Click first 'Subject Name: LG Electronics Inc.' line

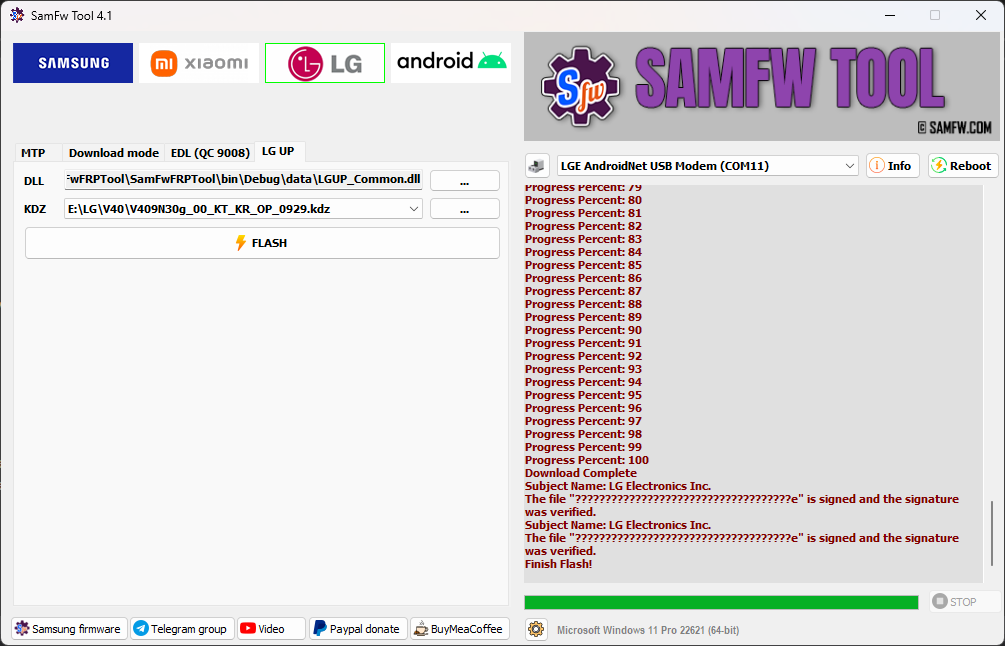point(618,486)
